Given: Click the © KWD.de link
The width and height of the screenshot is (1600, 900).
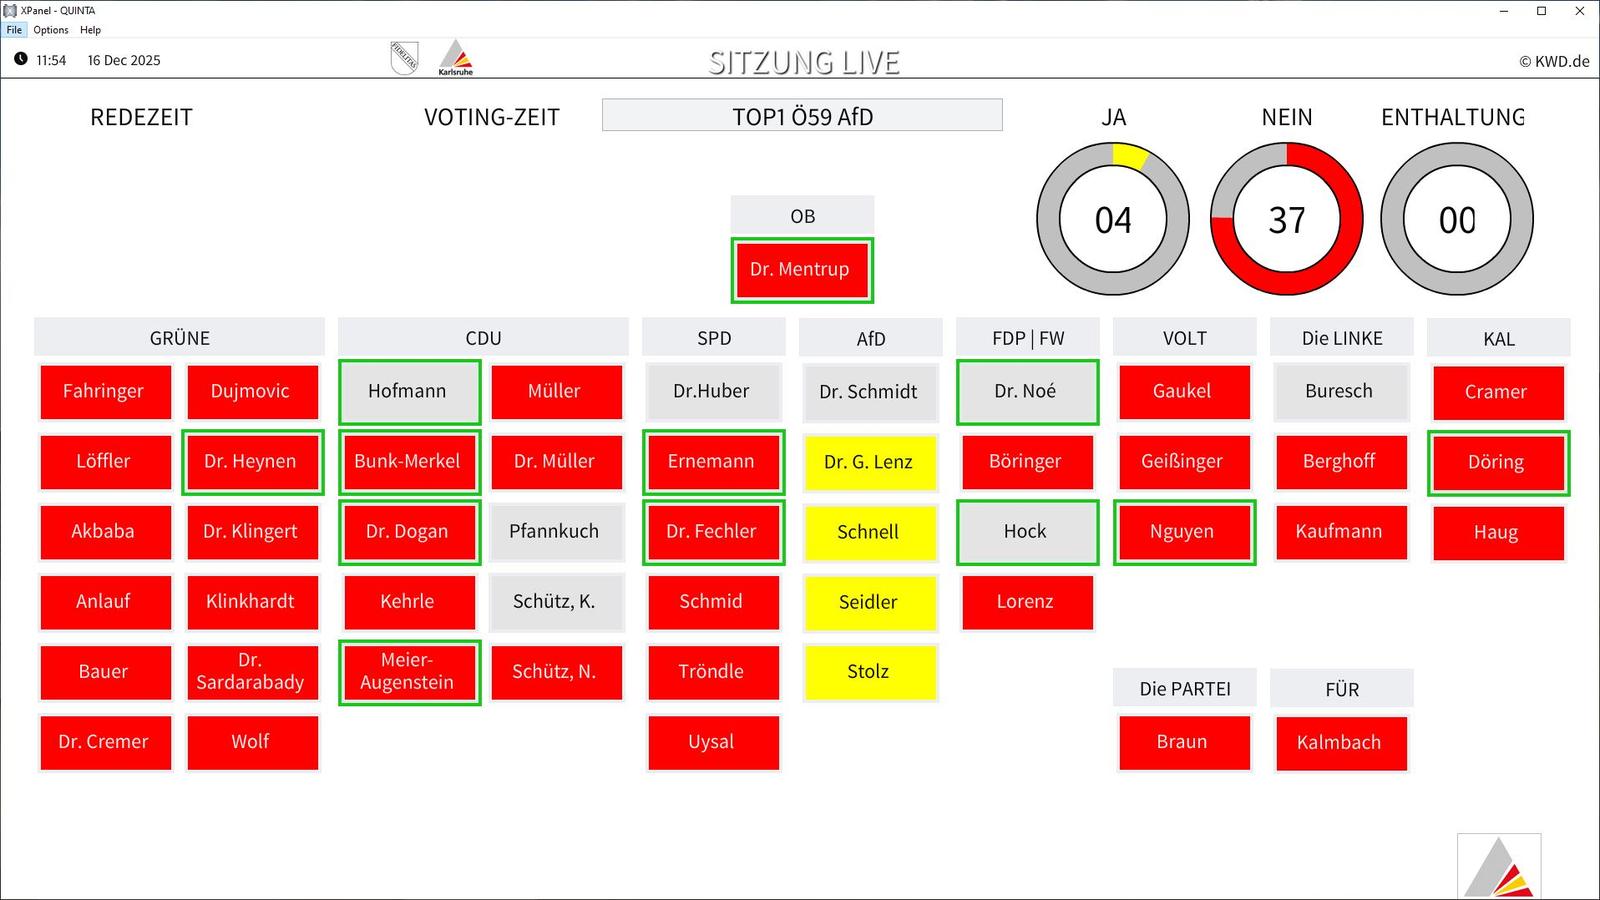Looking at the screenshot, I should click(1553, 61).
